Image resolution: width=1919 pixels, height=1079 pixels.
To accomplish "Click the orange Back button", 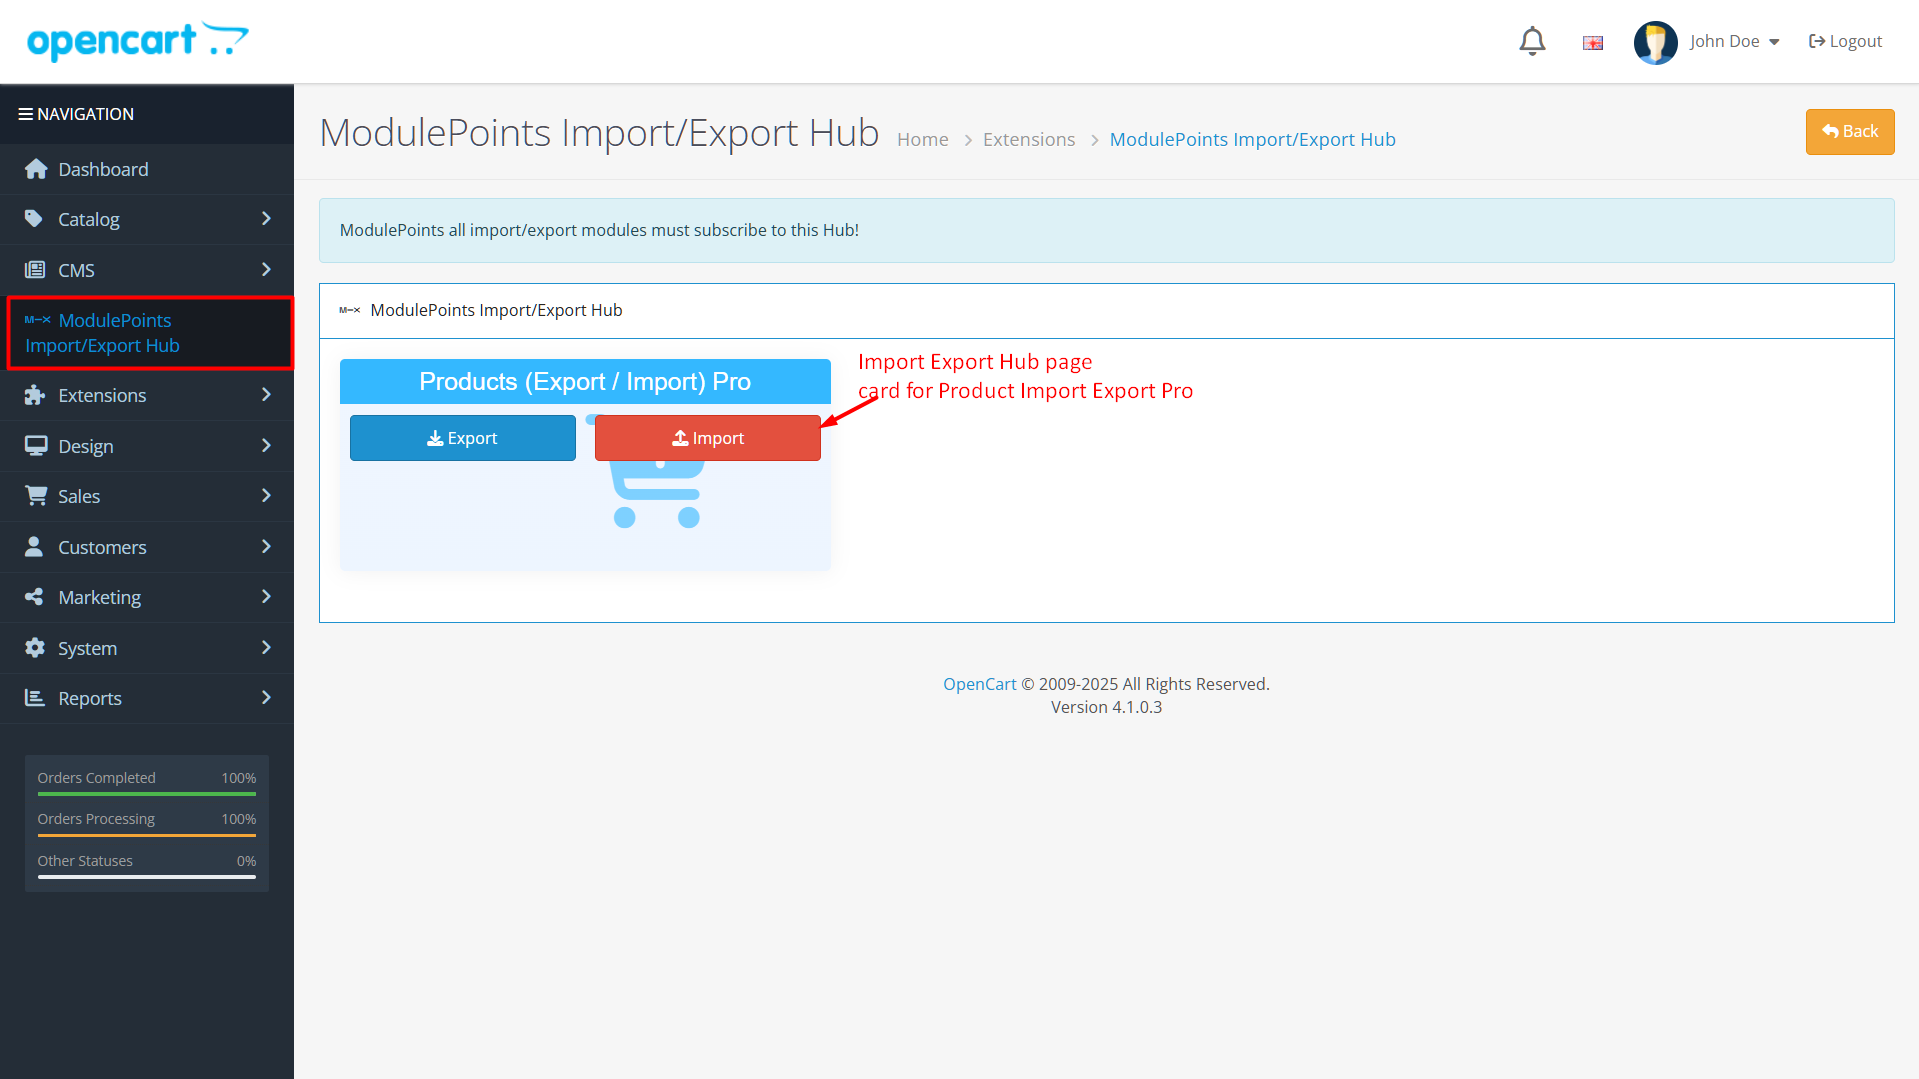I will 1850,132.
